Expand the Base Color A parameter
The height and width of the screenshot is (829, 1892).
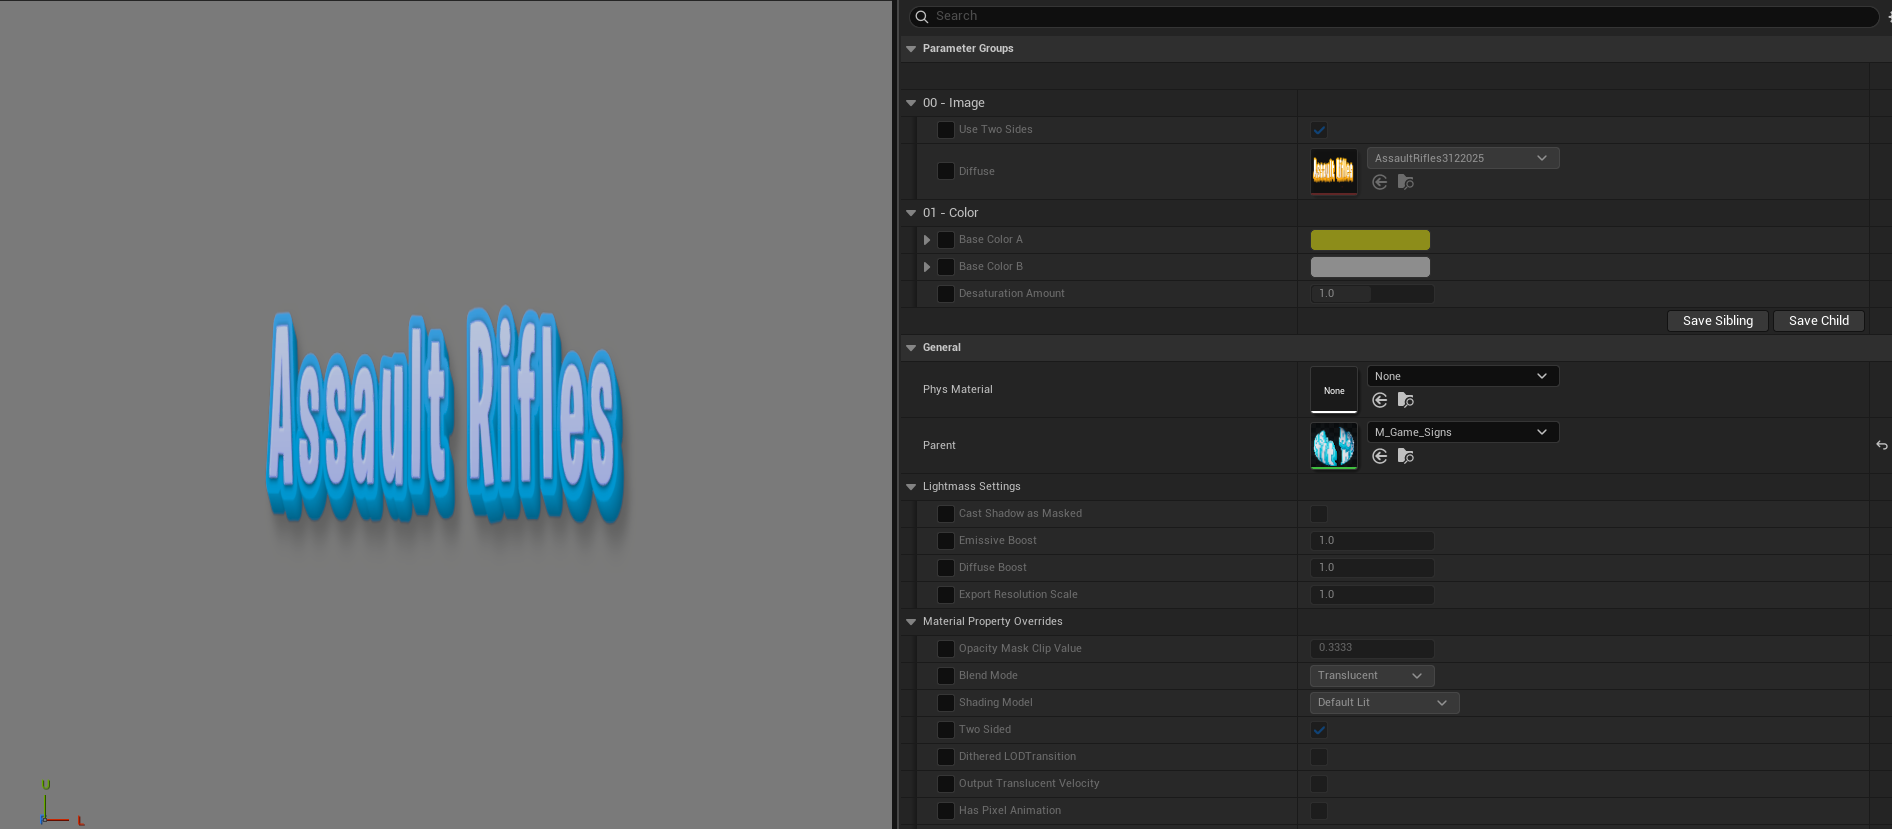coord(927,240)
